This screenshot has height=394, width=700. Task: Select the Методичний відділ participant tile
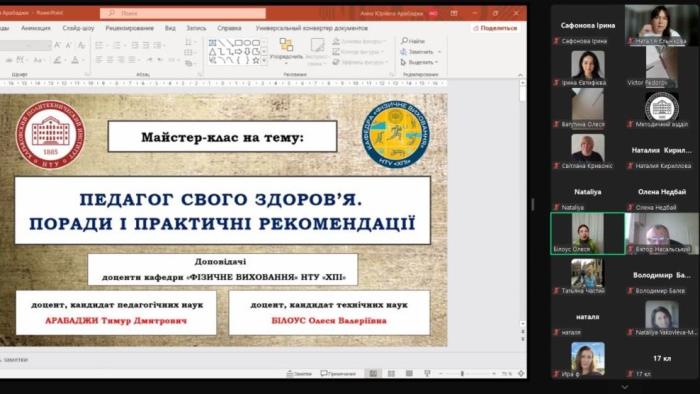(662, 108)
